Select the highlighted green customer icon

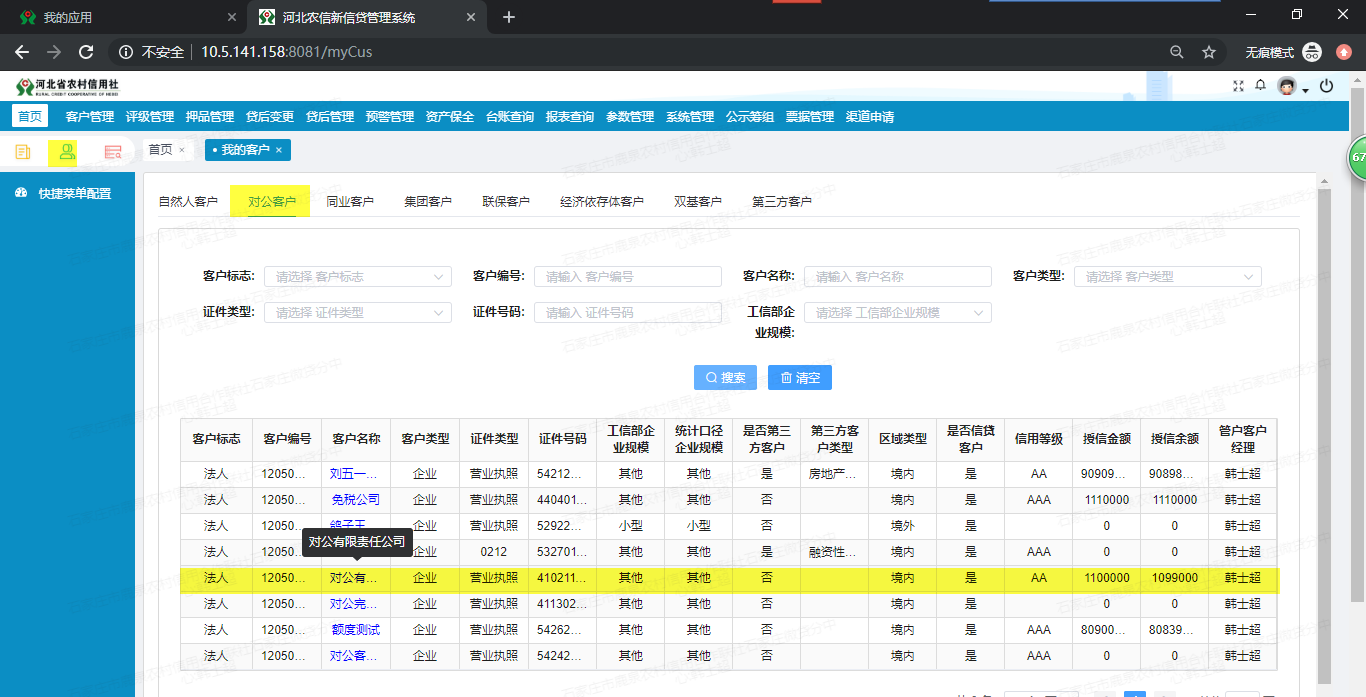[x=63, y=152]
